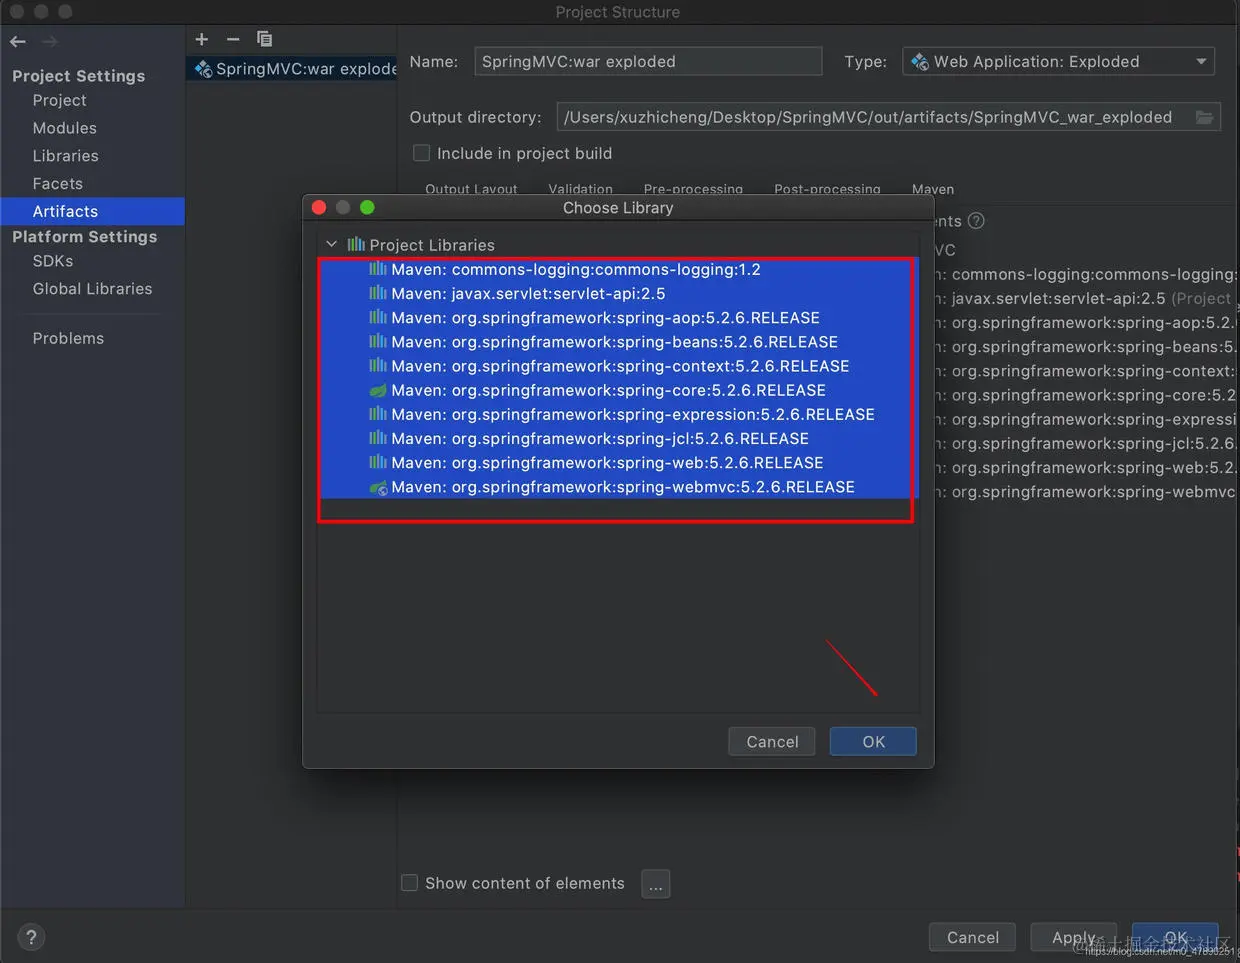1240x963 pixels.
Task: Enable Show content of elements checkbox
Action: pos(409,882)
